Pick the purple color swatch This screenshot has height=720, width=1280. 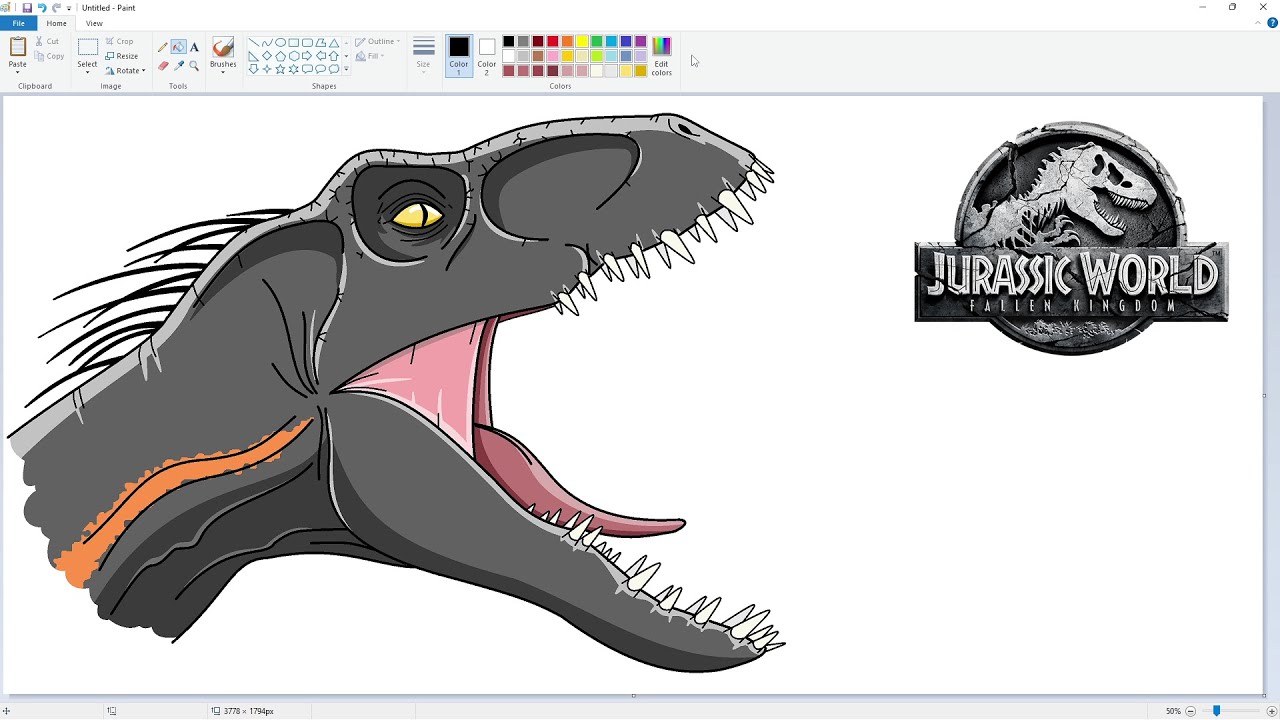641,41
